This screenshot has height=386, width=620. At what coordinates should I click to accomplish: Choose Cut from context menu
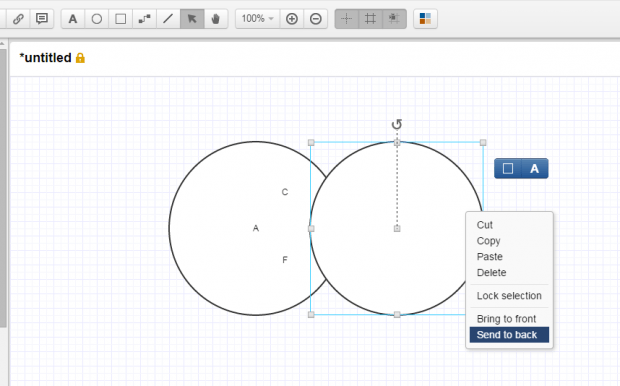pos(509,225)
